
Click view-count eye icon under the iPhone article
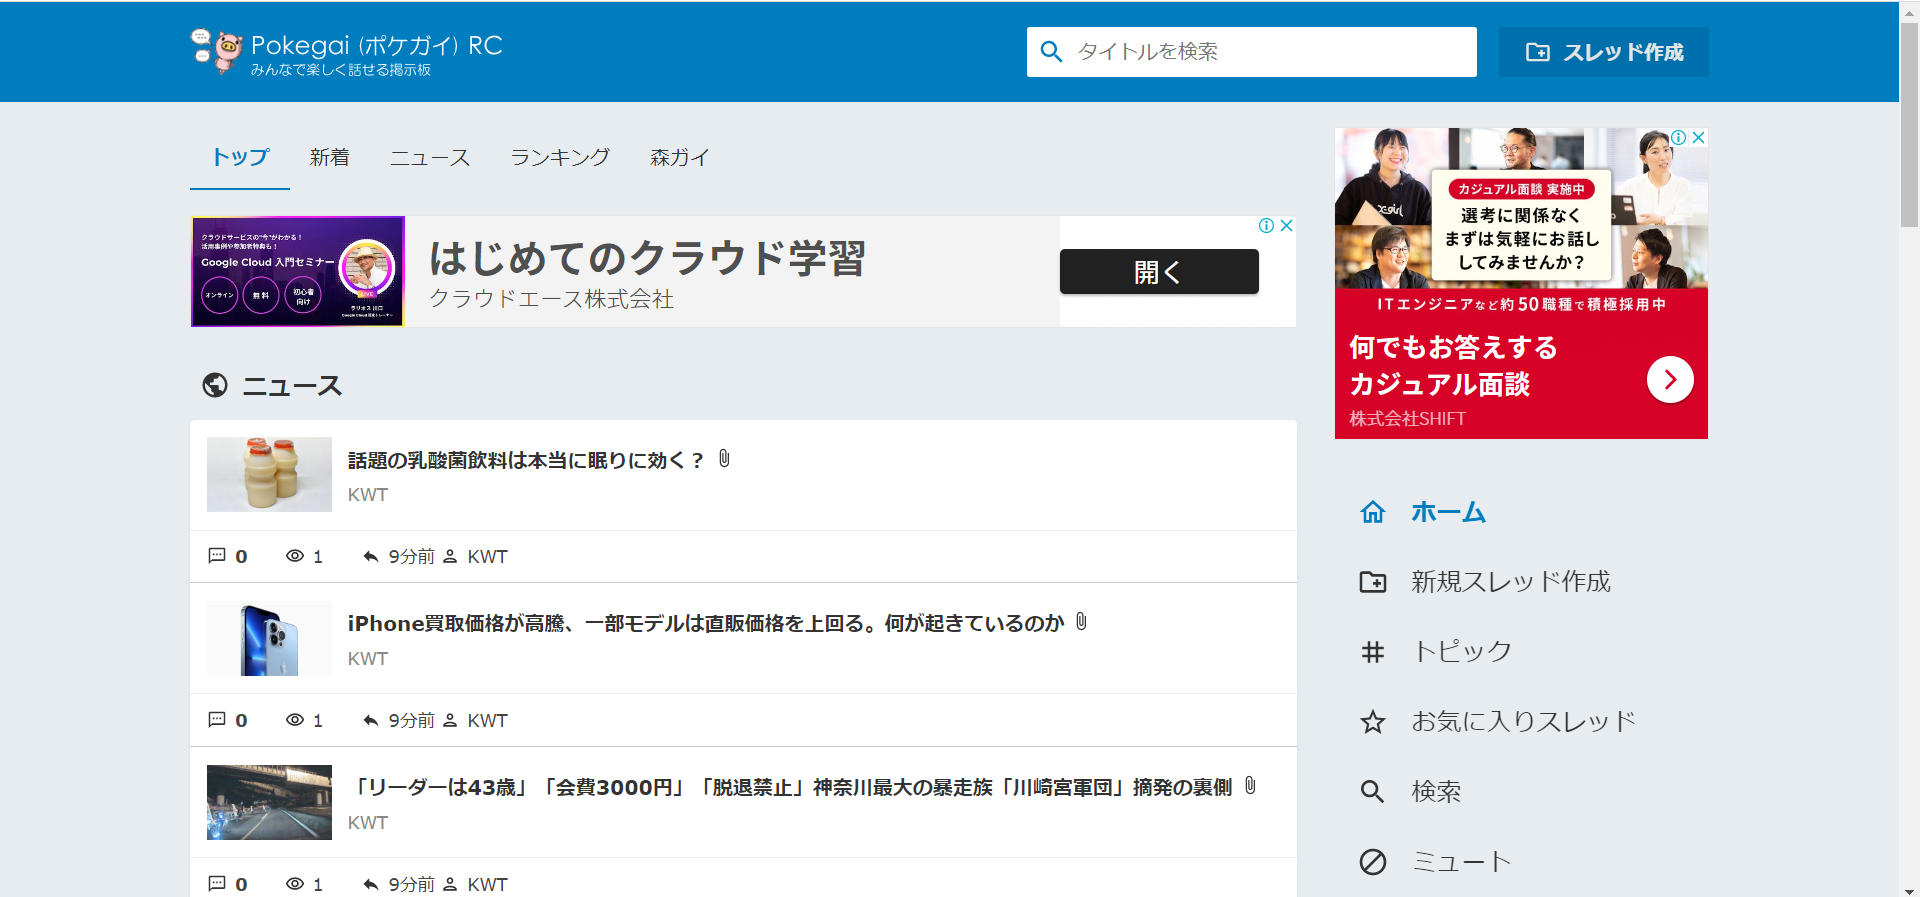[295, 720]
